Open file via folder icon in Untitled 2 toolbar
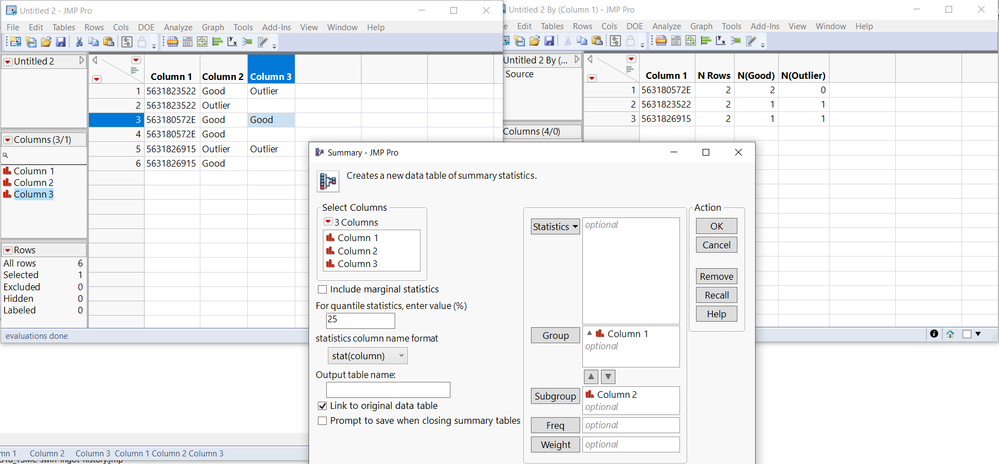This screenshot has width=999, height=464. coord(46,41)
